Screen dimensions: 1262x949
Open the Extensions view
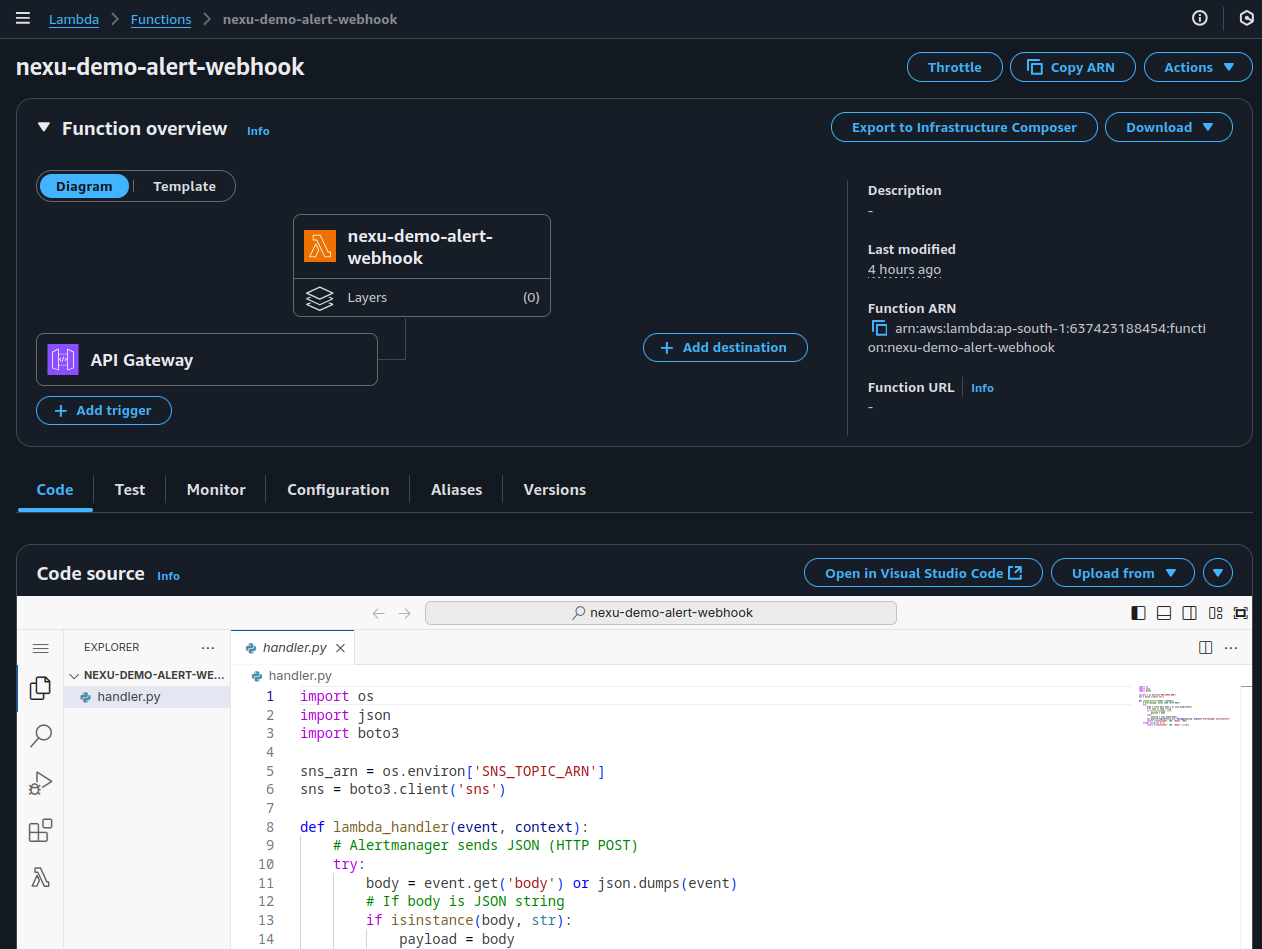40,830
